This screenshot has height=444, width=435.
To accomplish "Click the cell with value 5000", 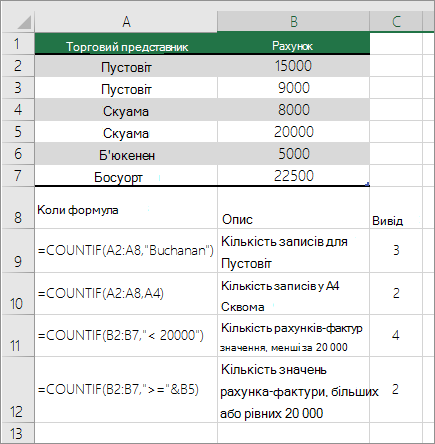I will click(x=293, y=154).
